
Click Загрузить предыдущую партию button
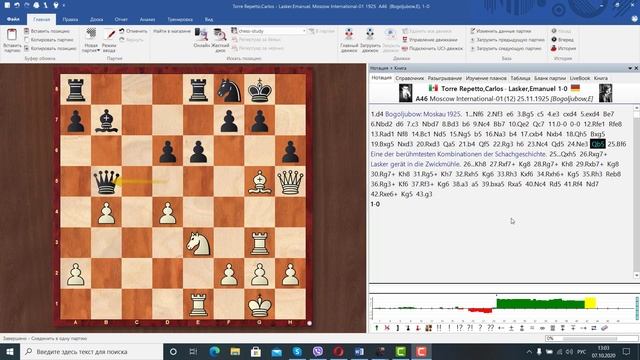(507, 40)
